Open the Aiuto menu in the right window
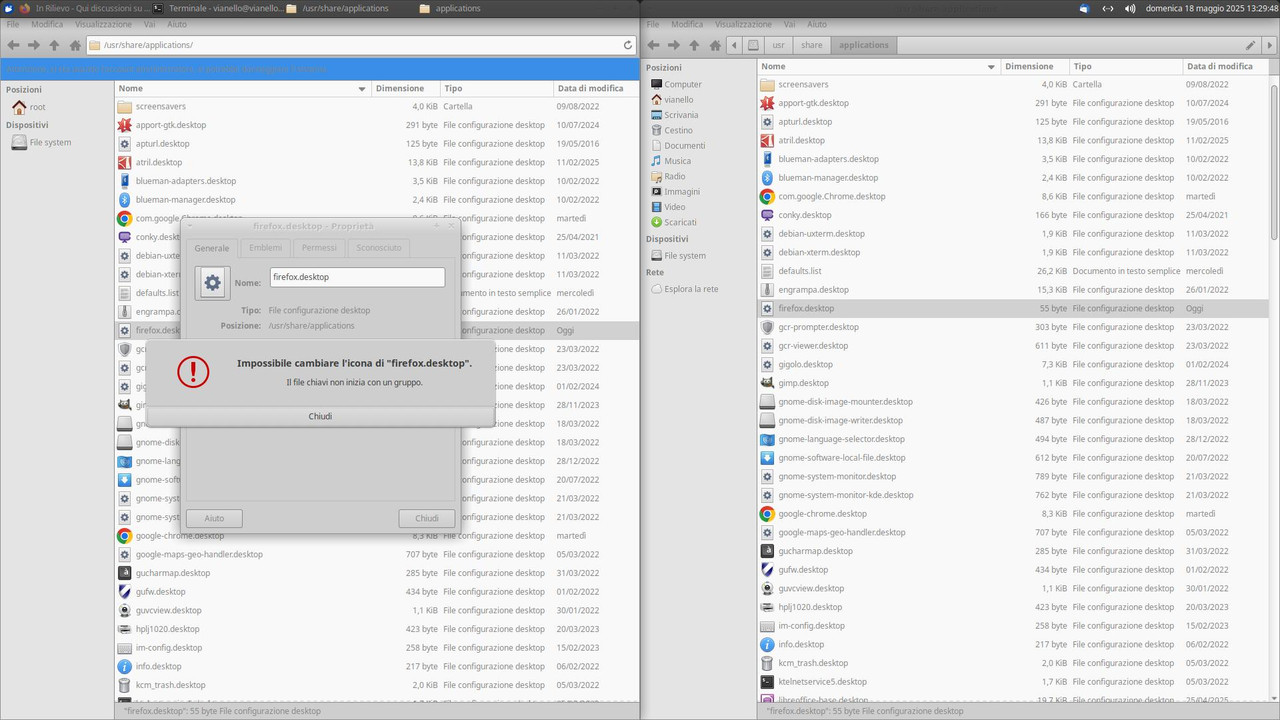The image size is (1280, 720). tap(817, 24)
